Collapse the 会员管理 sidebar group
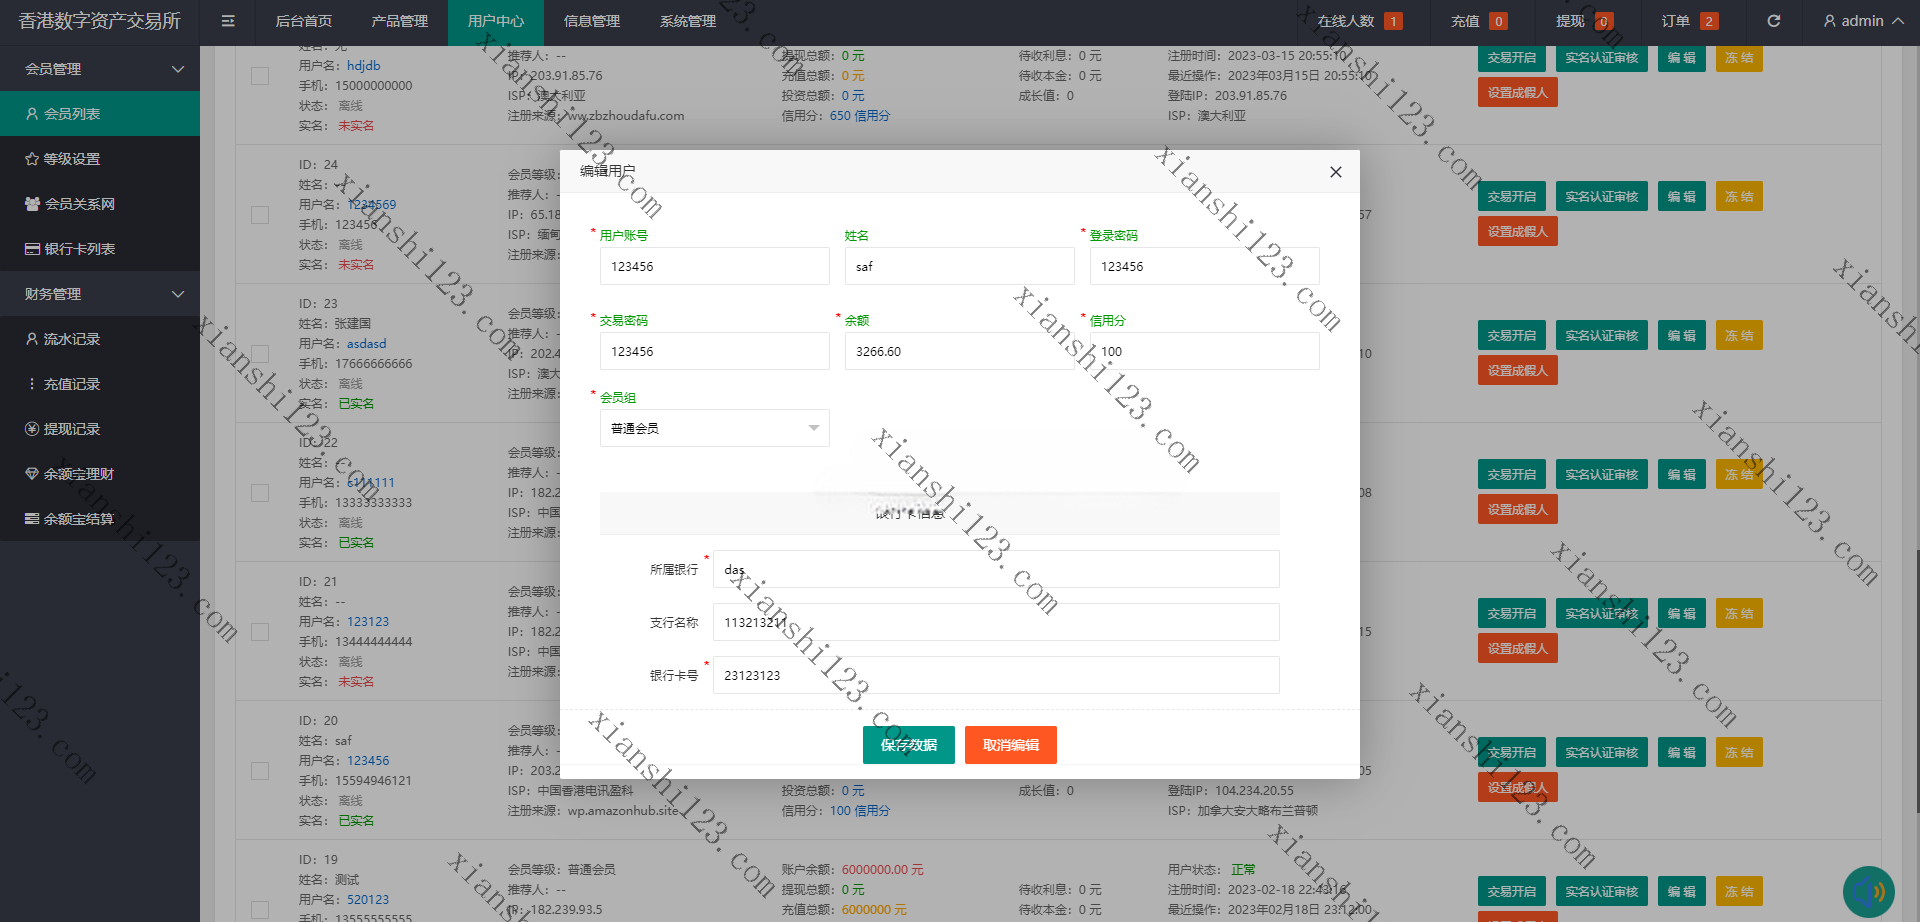1920x922 pixels. click(100, 69)
